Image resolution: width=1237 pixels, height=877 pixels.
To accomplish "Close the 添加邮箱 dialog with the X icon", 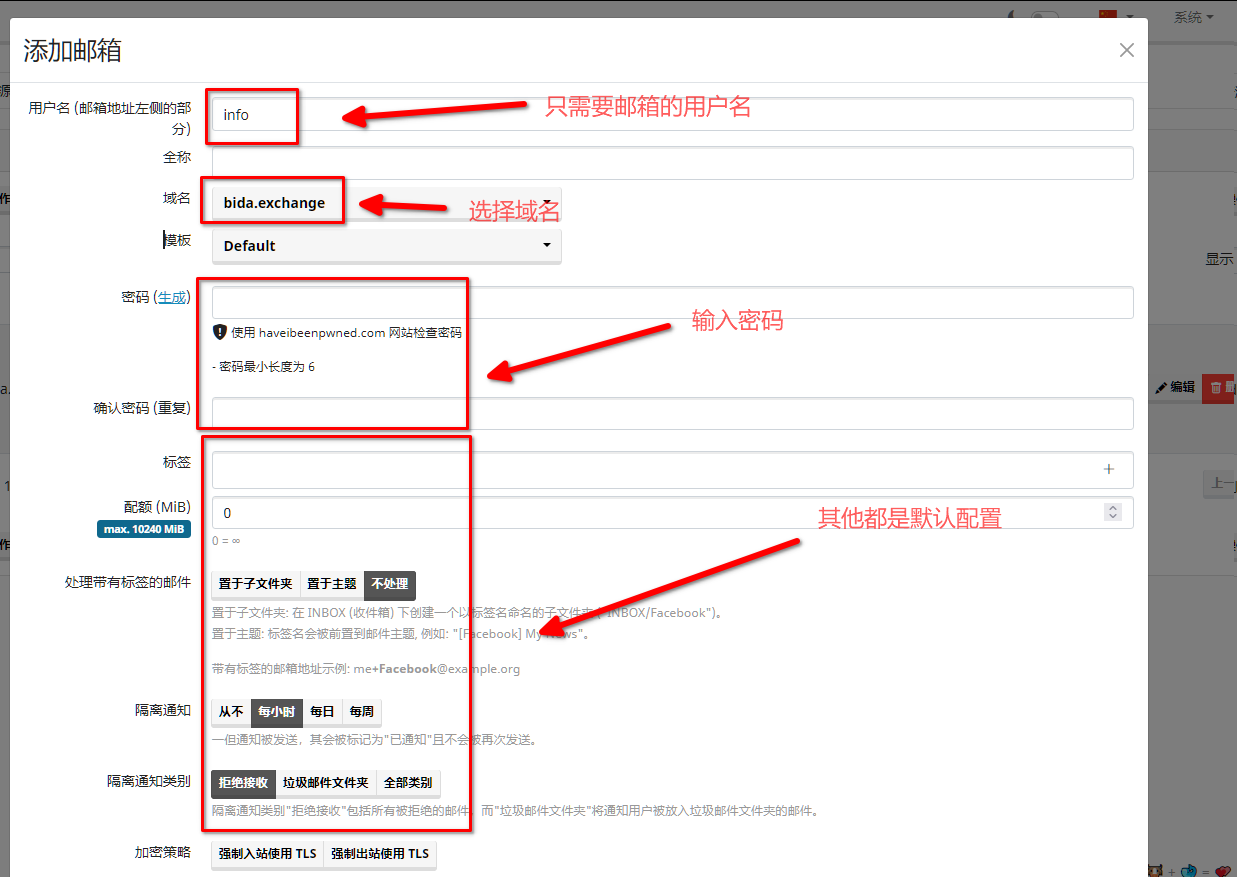I will click(x=1126, y=50).
